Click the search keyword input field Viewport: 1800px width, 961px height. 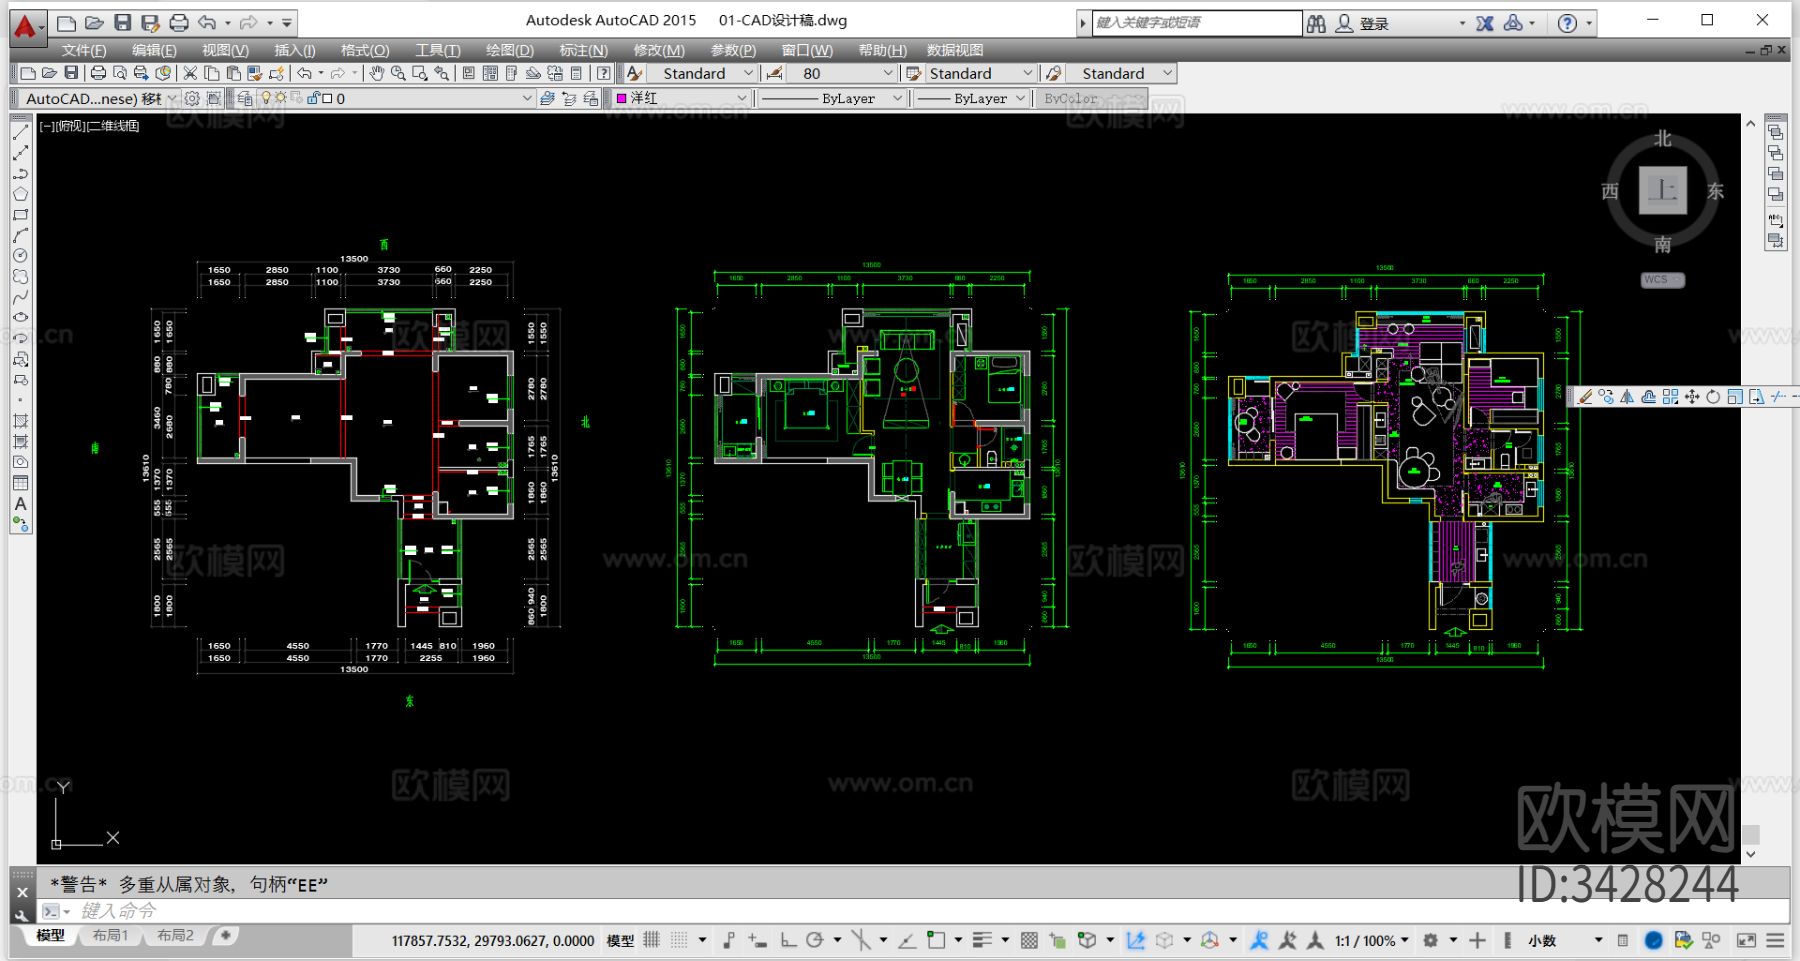[1196, 23]
